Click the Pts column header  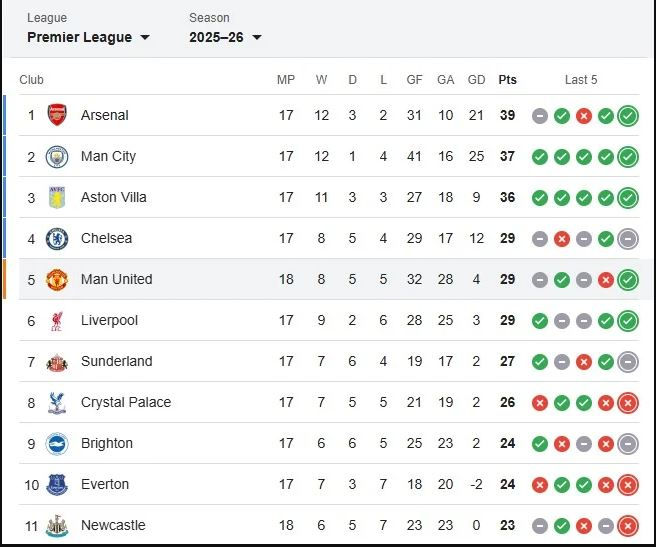(x=508, y=80)
